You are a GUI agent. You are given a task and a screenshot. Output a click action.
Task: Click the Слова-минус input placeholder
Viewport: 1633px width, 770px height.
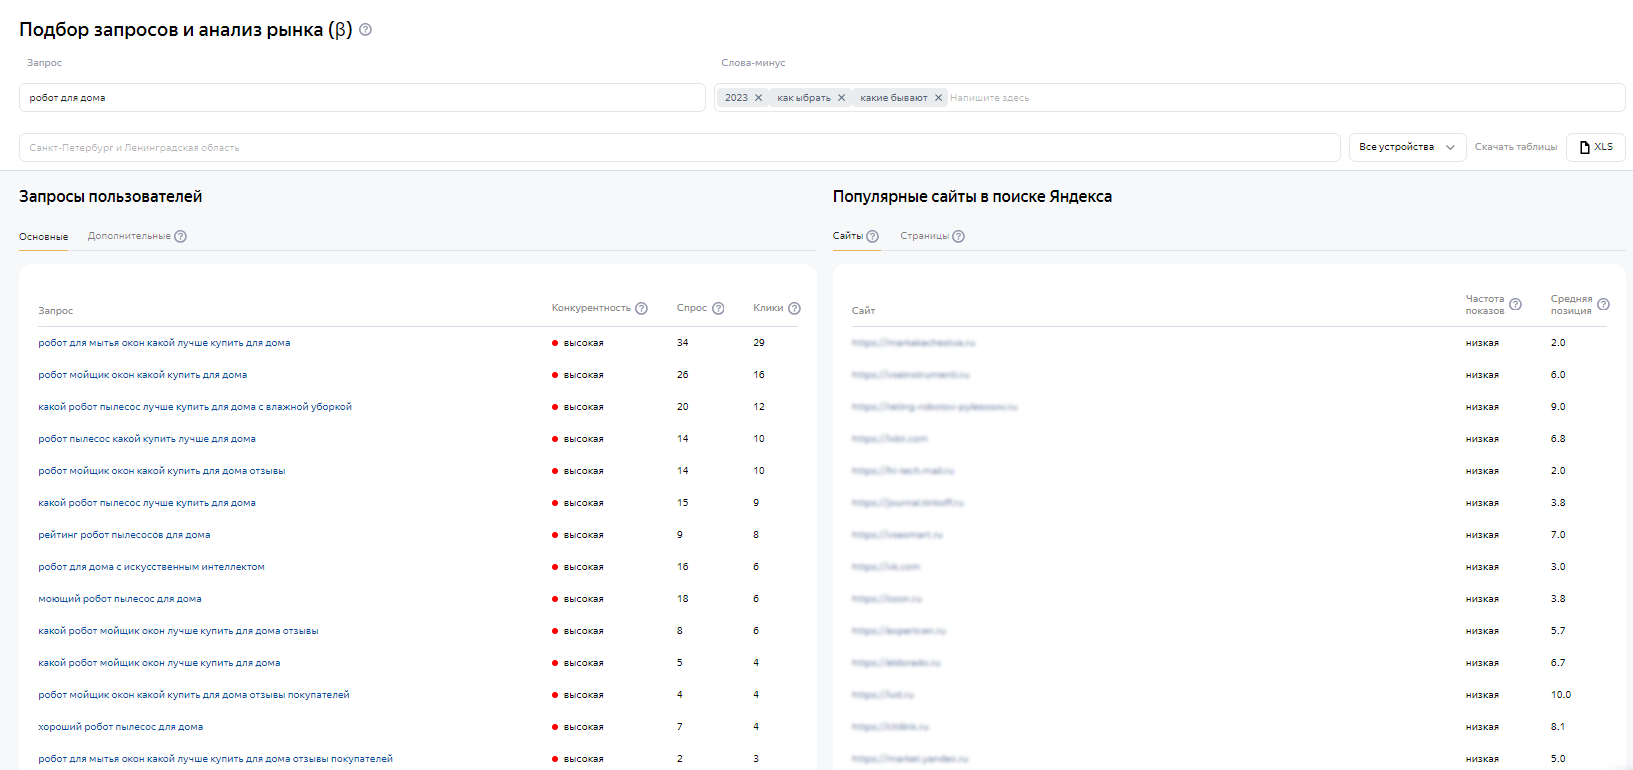coord(990,98)
